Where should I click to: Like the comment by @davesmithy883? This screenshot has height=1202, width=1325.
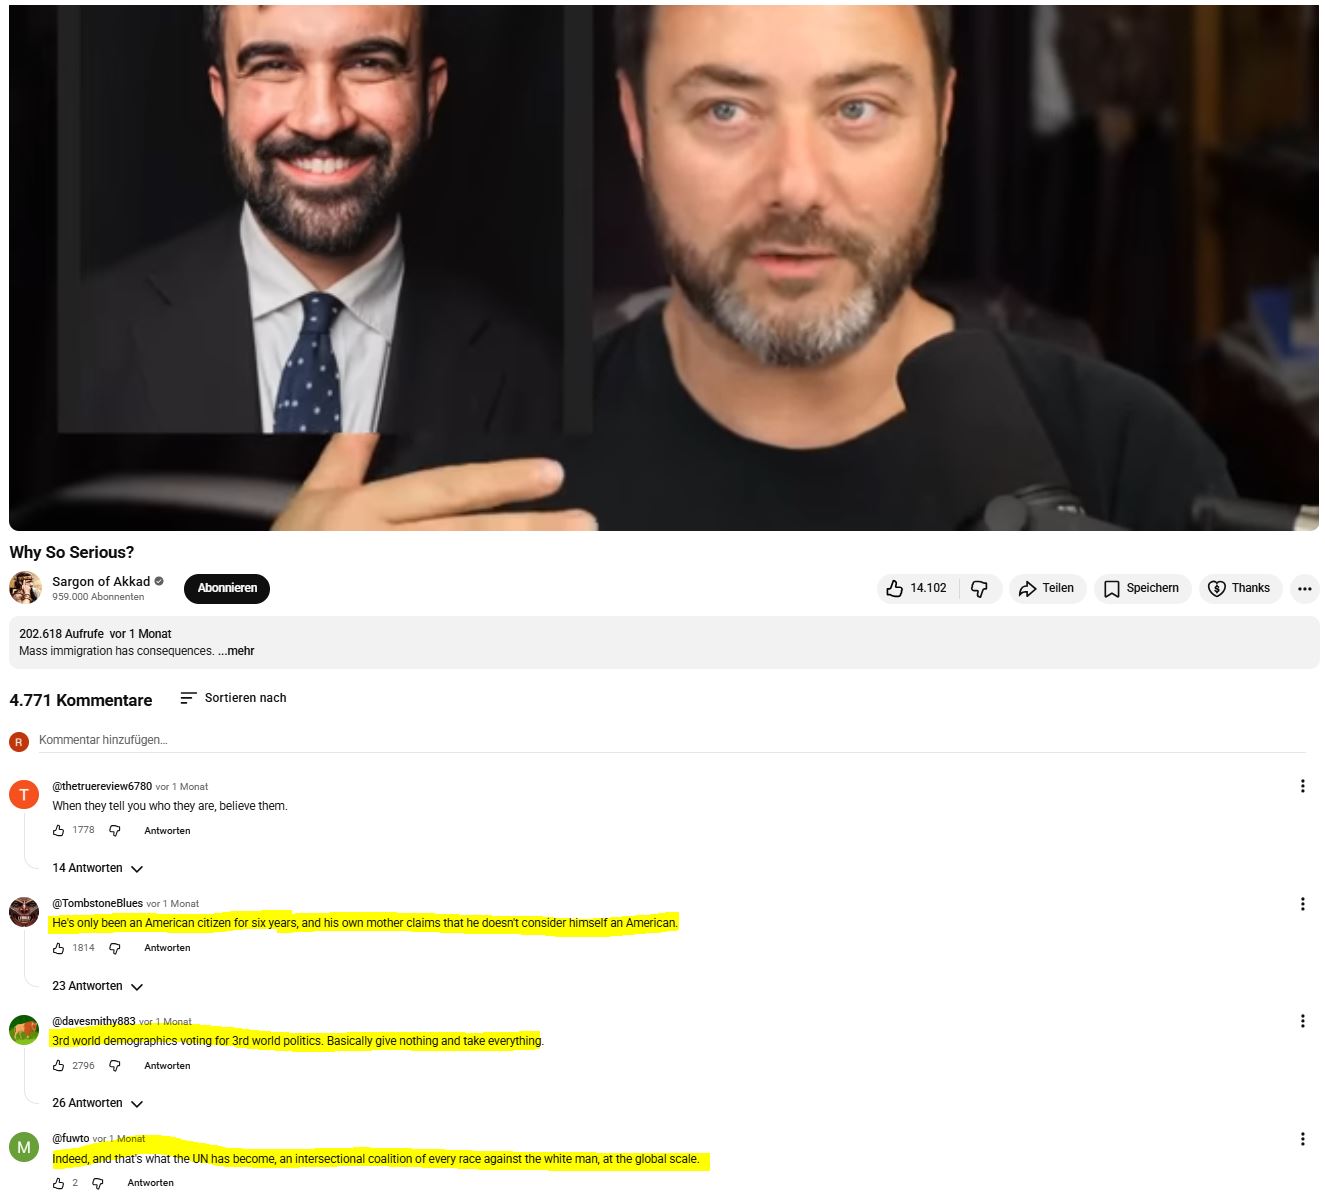(x=59, y=1066)
